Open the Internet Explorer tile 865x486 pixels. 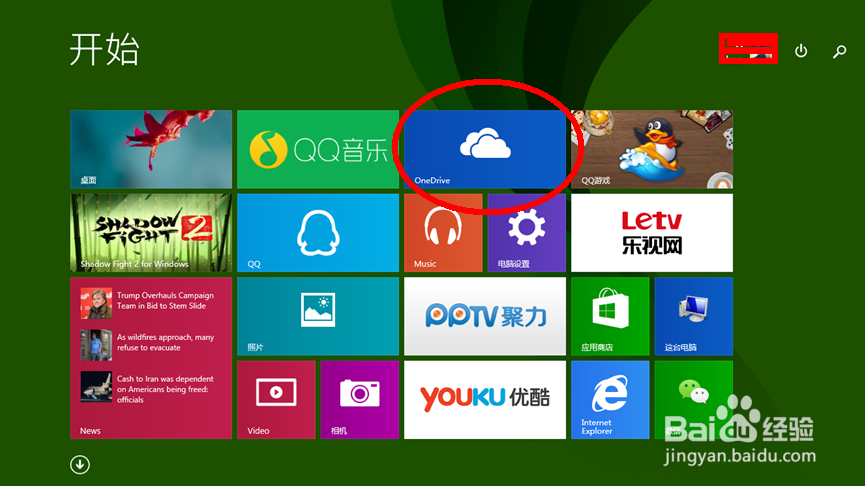coord(610,400)
